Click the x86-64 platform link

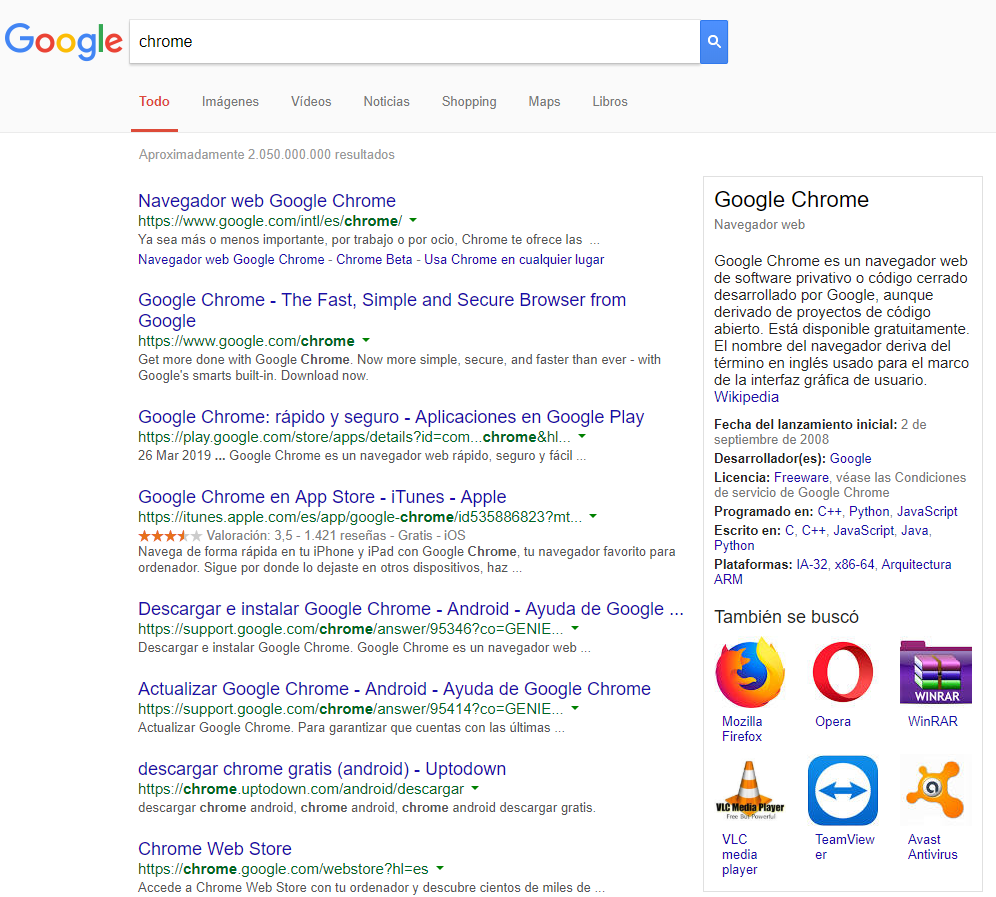[x=854, y=565]
